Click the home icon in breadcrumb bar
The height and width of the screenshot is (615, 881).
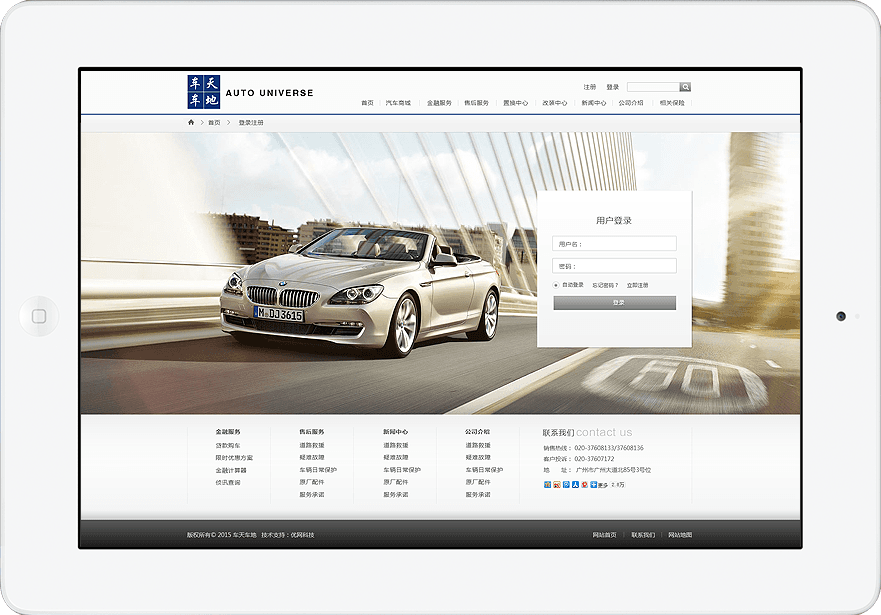pos(191,122)
